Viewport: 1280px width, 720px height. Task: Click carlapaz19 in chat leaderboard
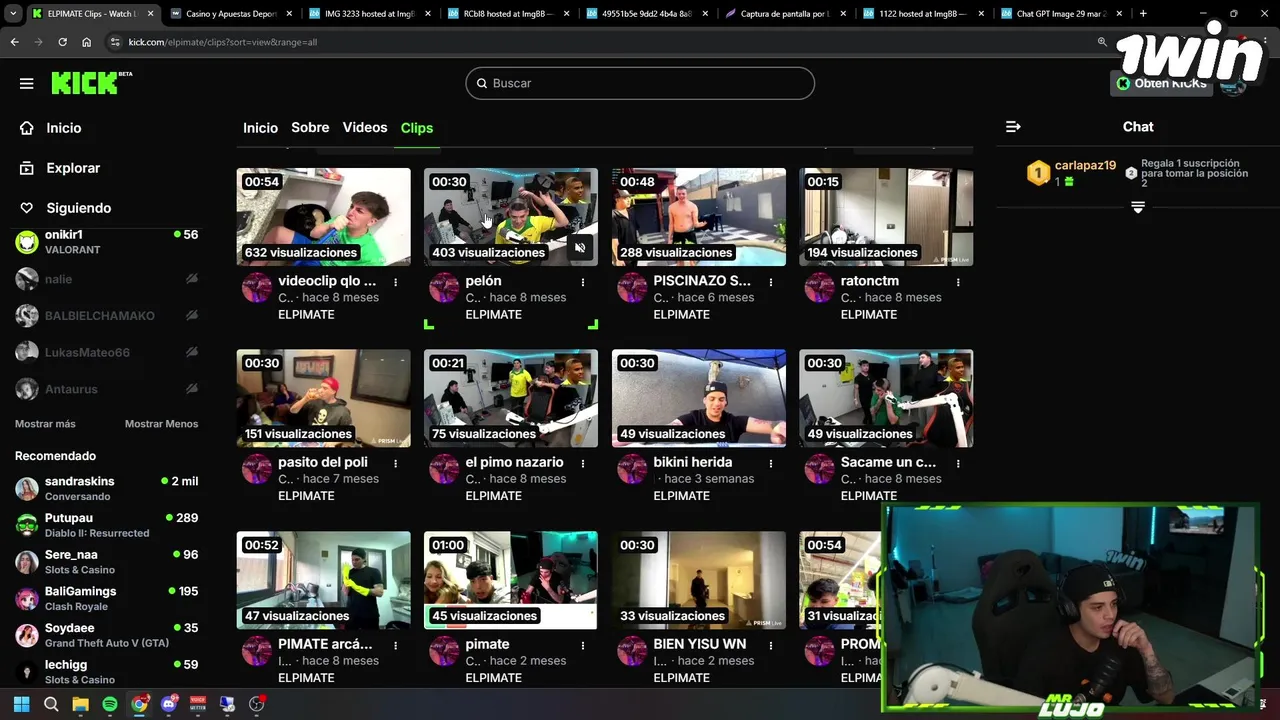[x=1085, y=166]
